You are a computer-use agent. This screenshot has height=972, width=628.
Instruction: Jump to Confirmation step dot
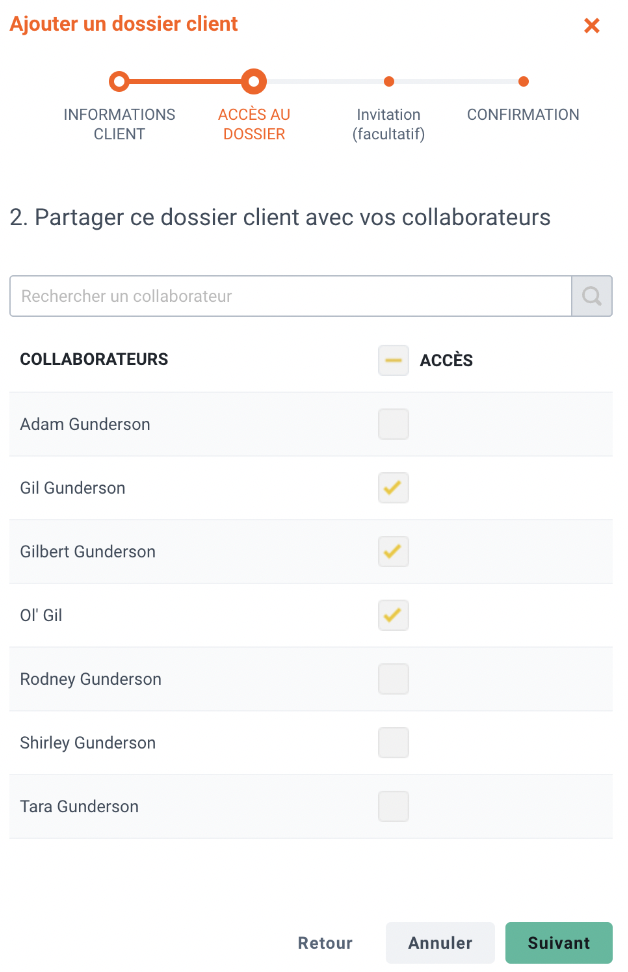coord(523,81)
